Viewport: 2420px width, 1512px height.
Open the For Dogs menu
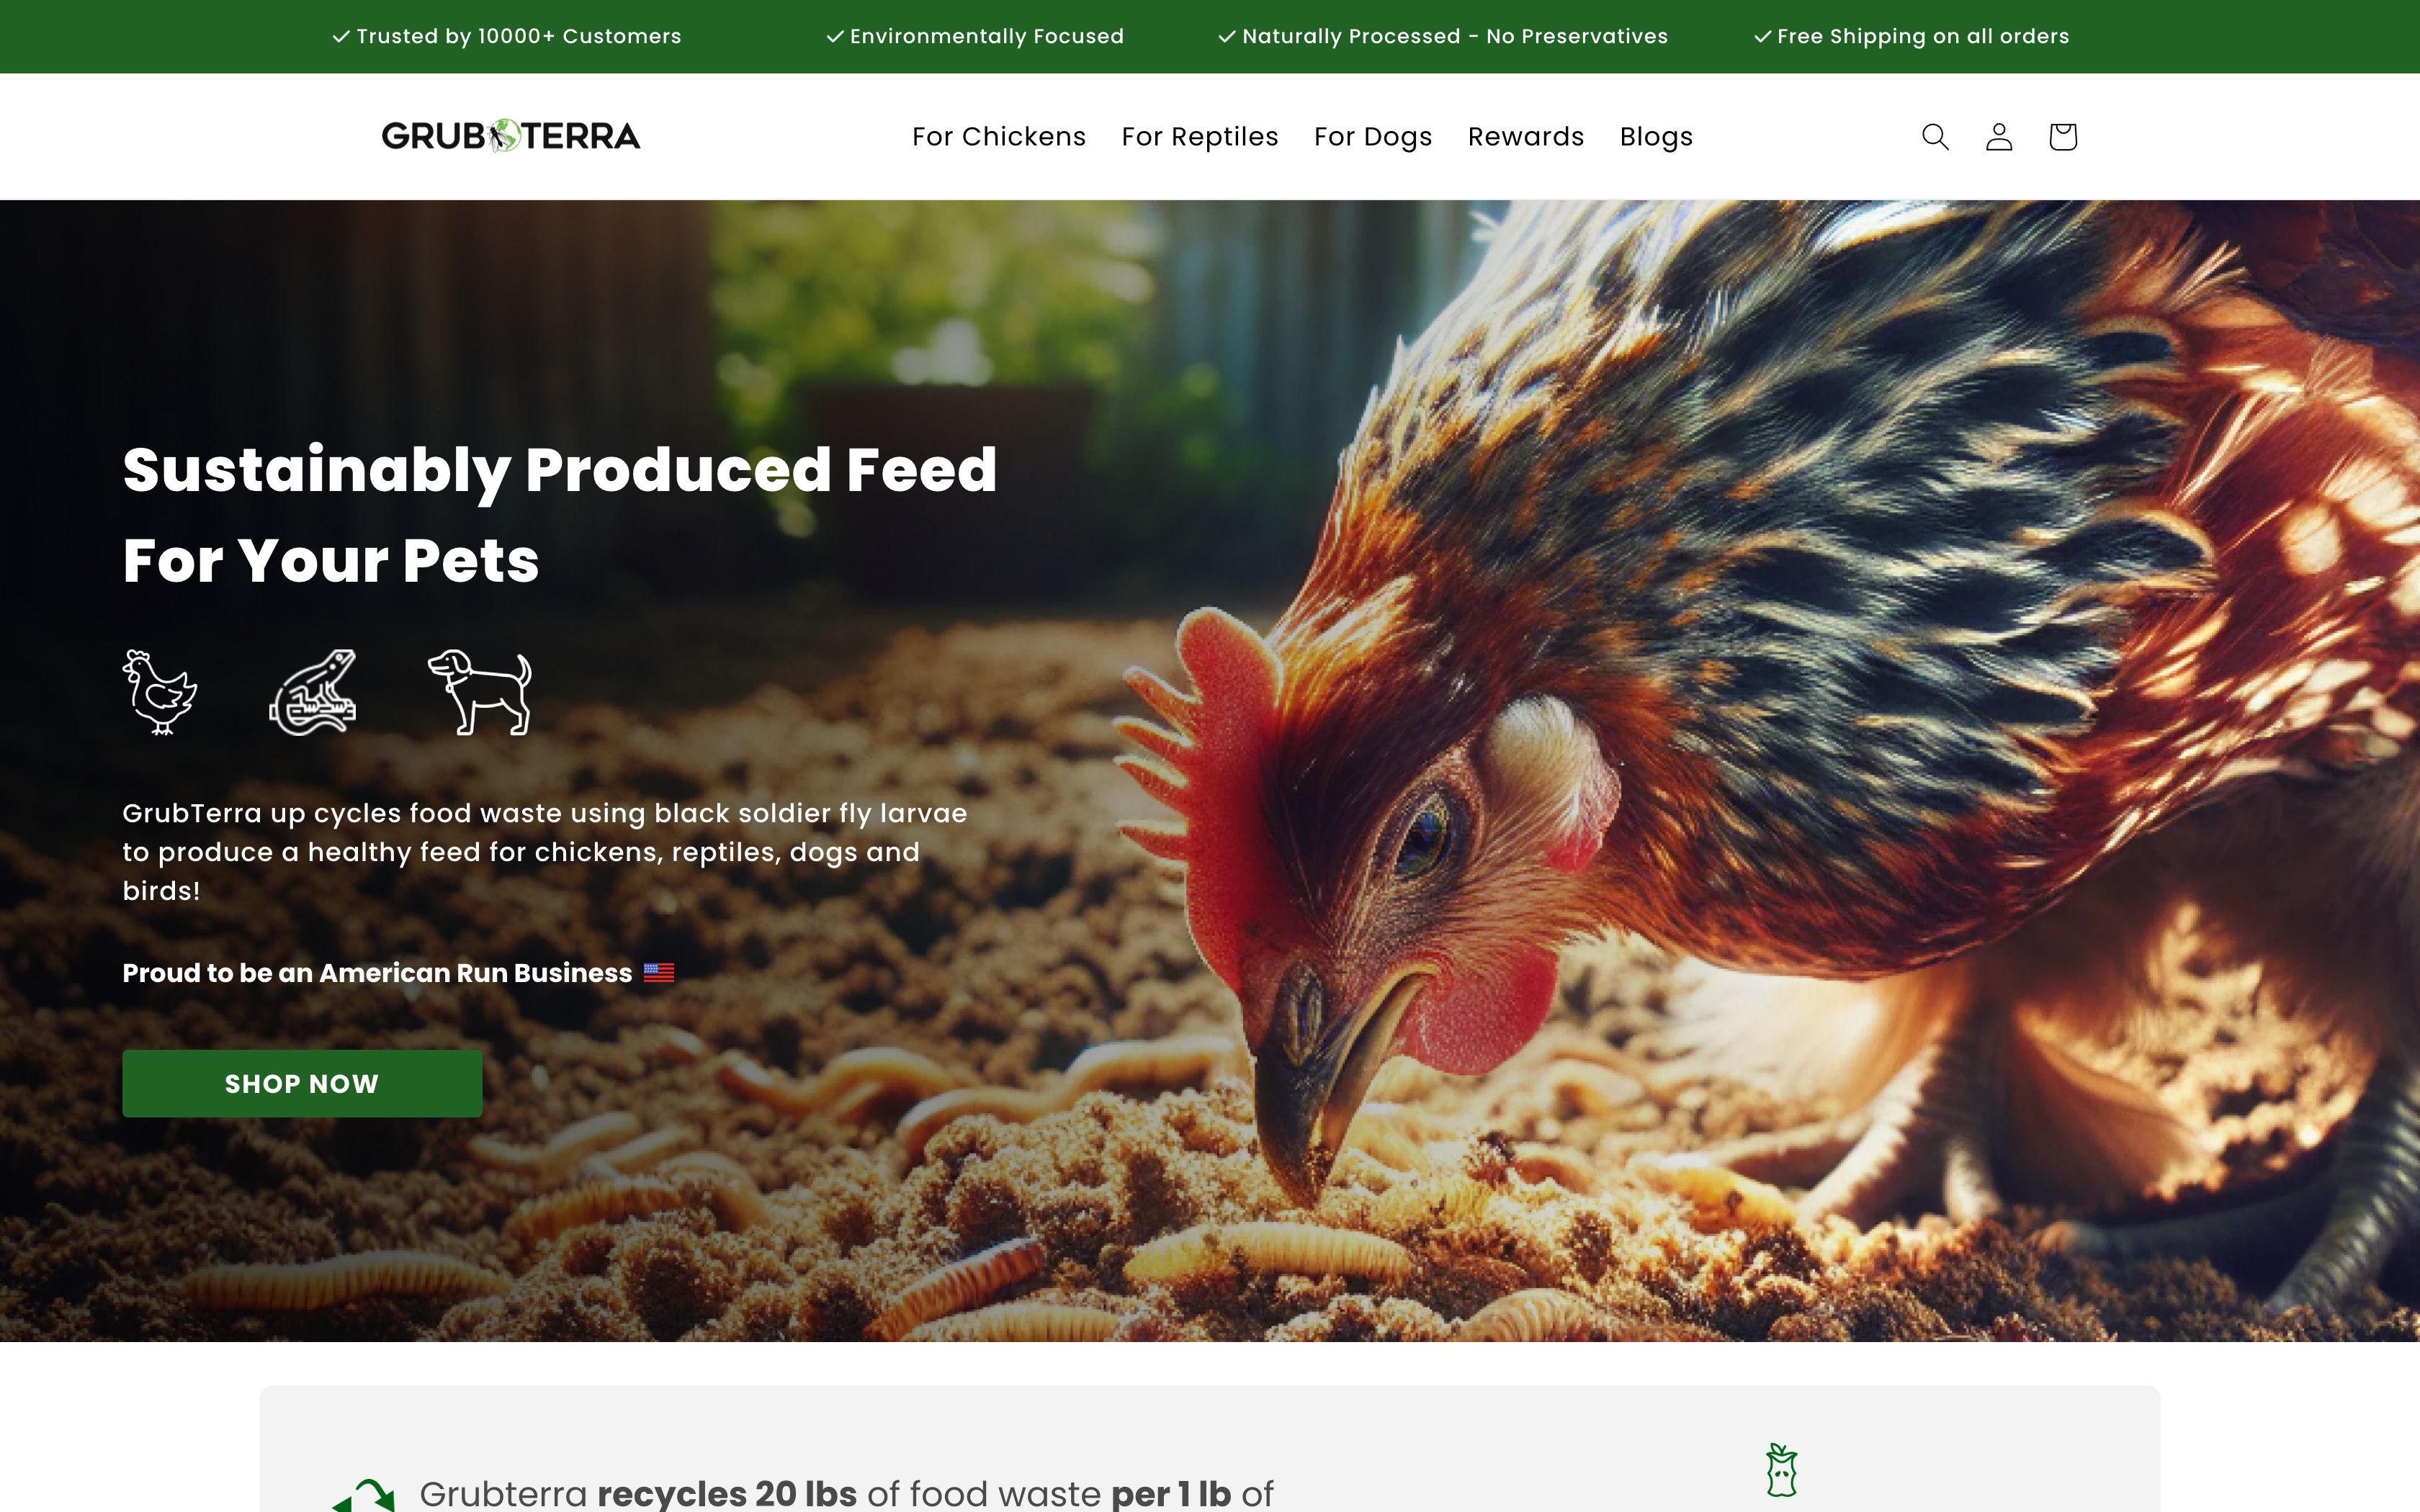(x=1372, y=137)
